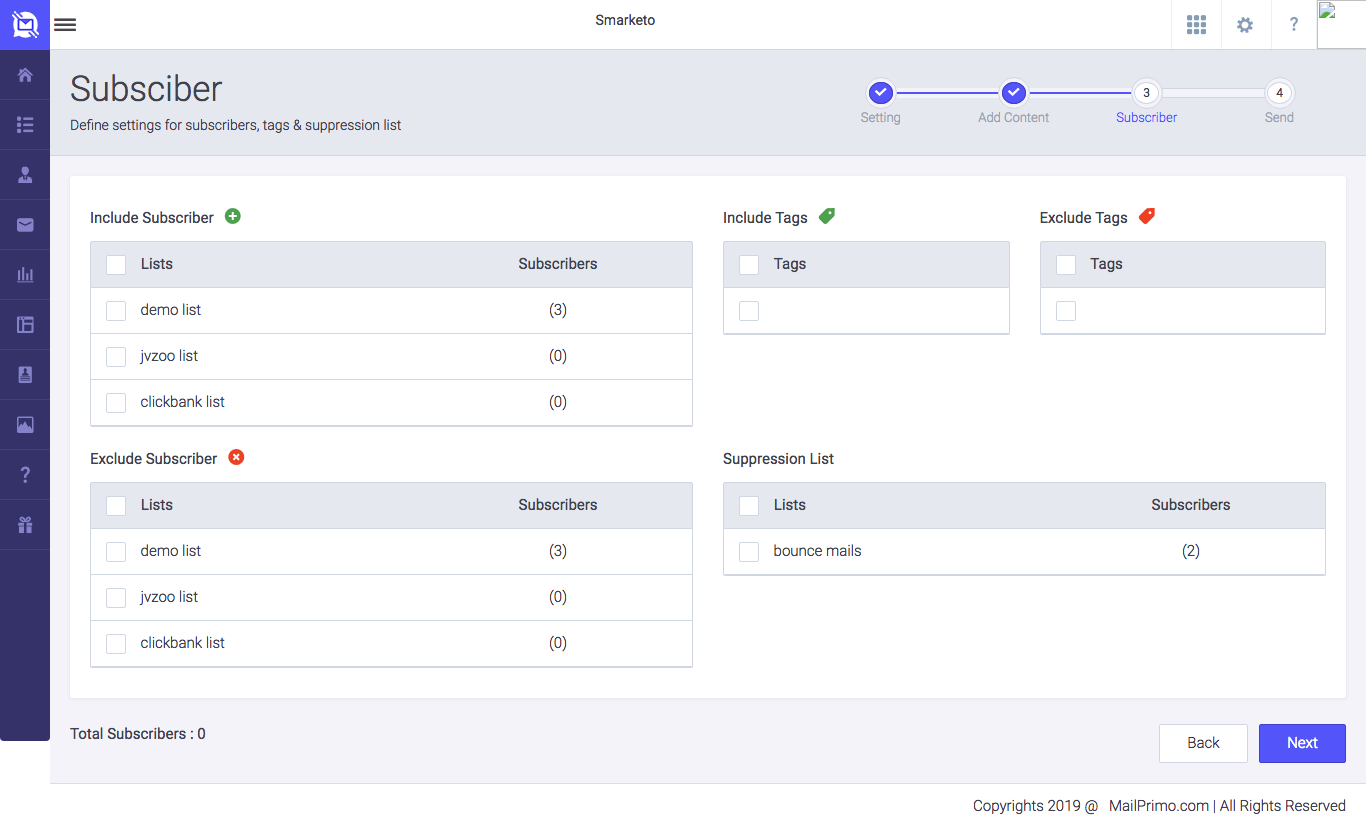The image size is (1366, 828).
Task: Open the gift box sidebar icon
Action: (25, 525)
